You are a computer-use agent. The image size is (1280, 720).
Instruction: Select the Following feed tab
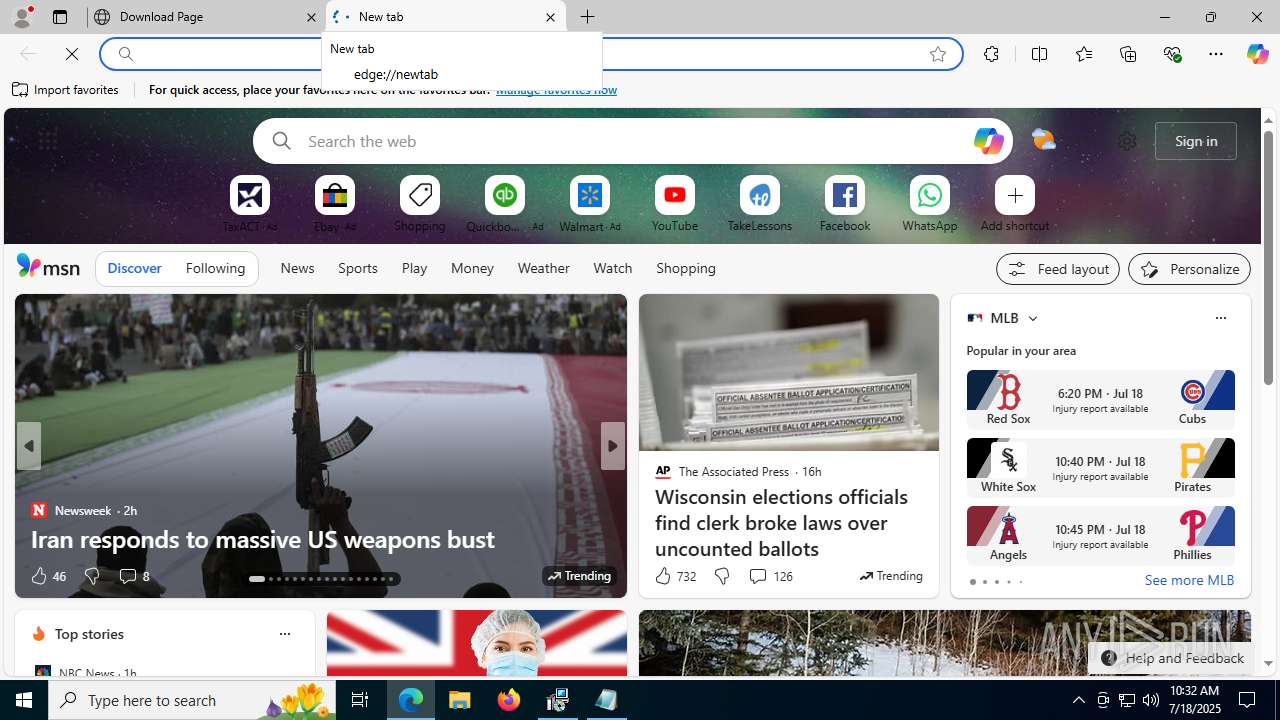pyautogui.click(x=215, y=269)
